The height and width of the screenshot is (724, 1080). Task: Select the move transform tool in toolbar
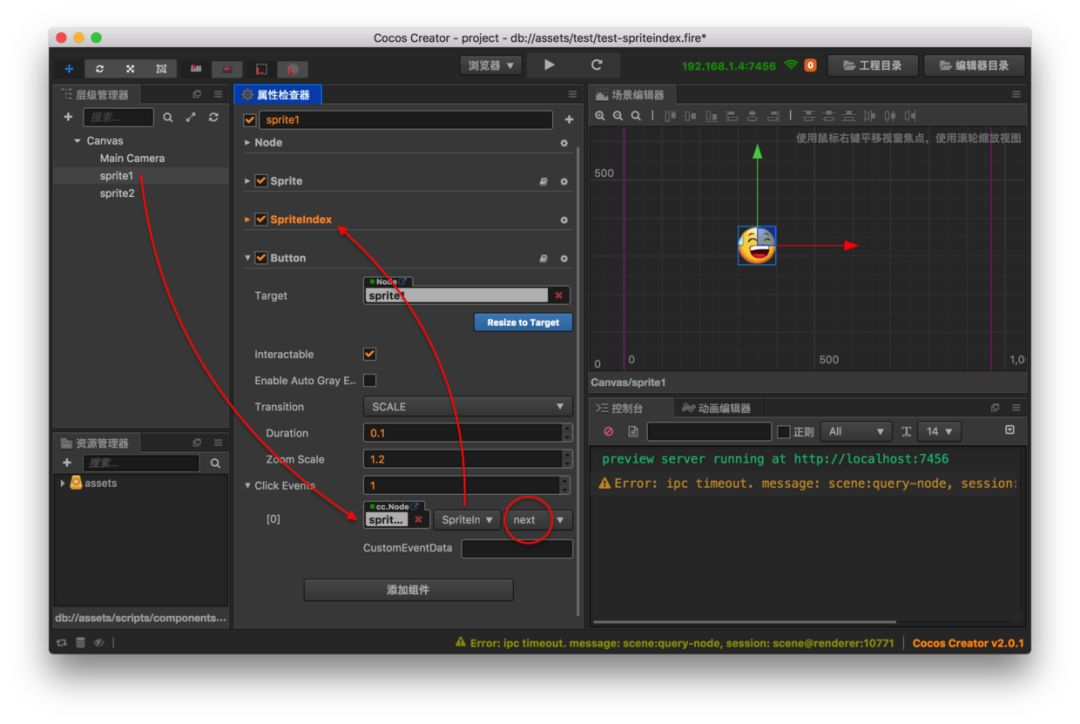(x=69, y=68)
